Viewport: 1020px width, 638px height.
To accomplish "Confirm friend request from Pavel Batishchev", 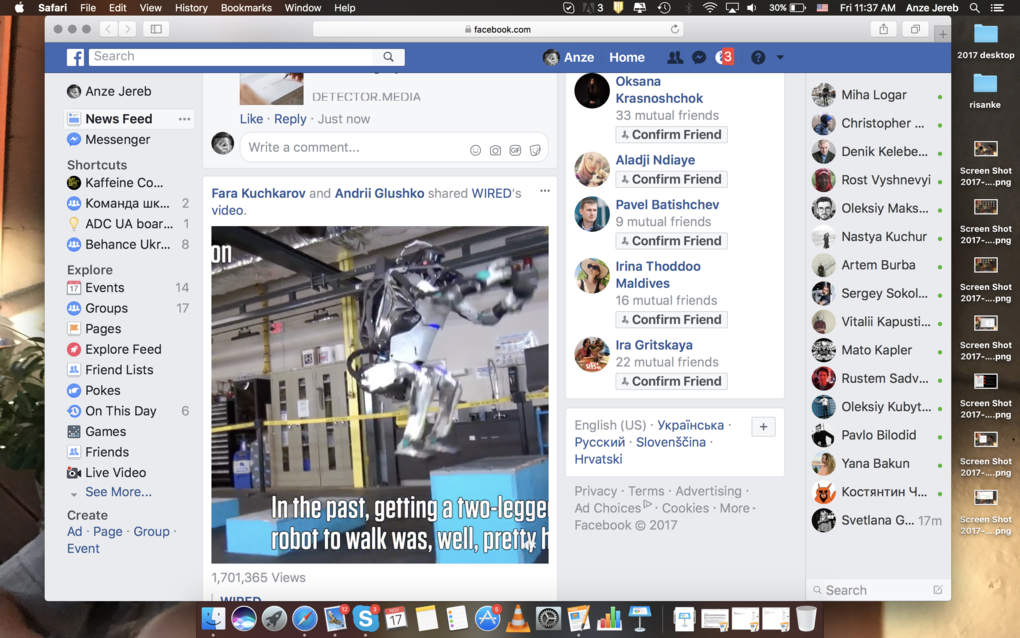I will click(671, 241).
